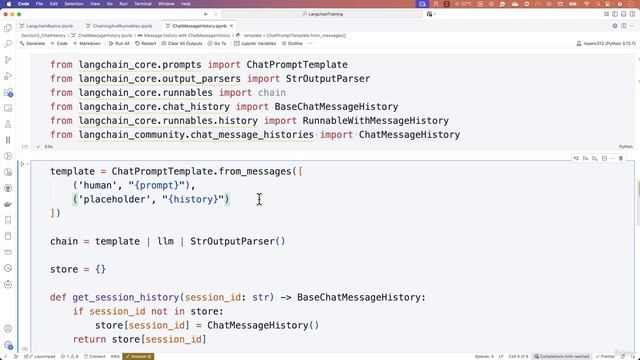Viewport: 640px width, 360px height.
Task: Open the Wi-Fi menu in macOS menu bar
Action: [587, 4]
